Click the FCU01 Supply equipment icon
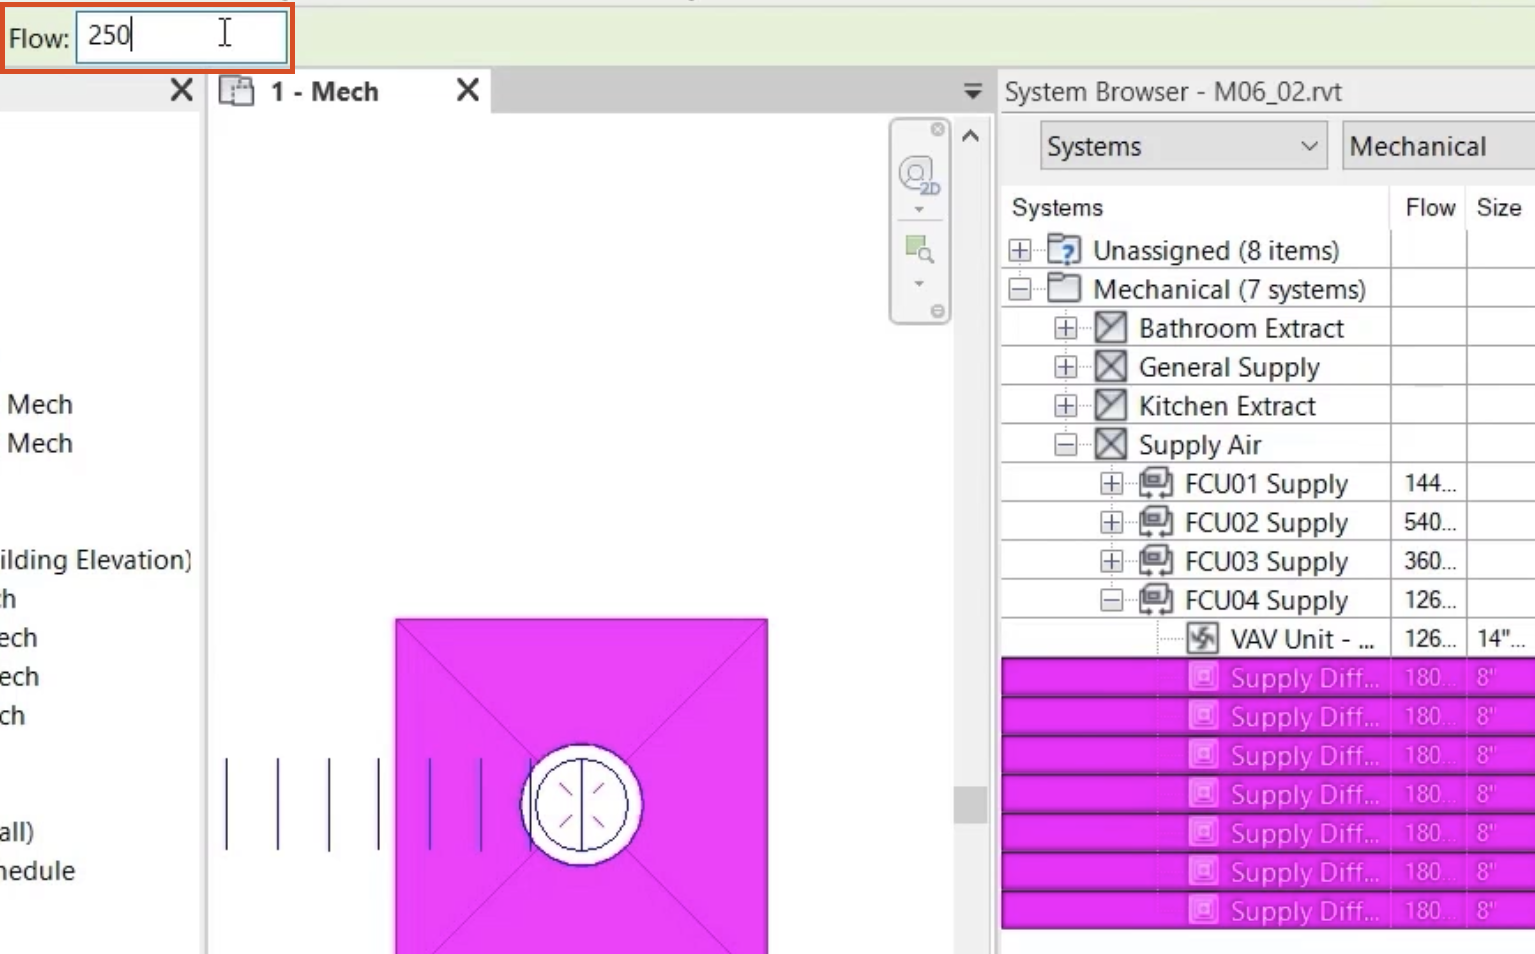 [1156, 483]
